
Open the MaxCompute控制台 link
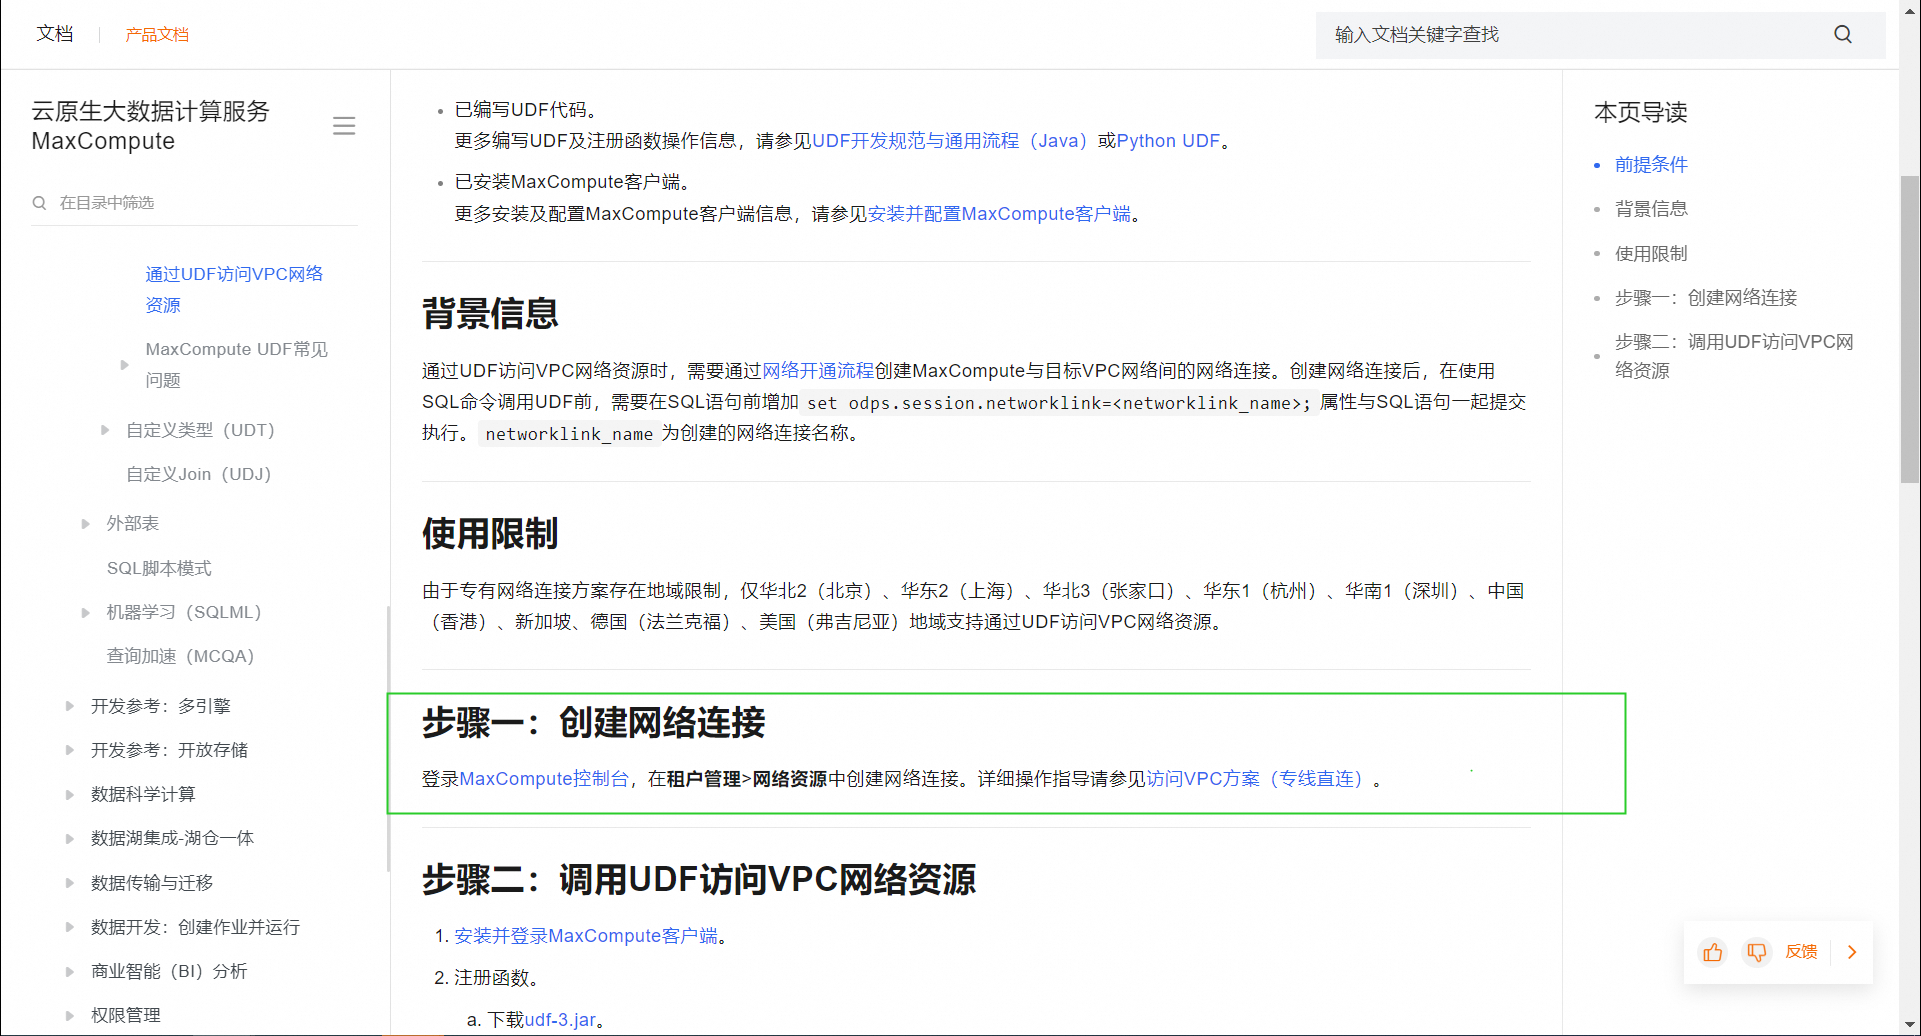tap(544, 779)
